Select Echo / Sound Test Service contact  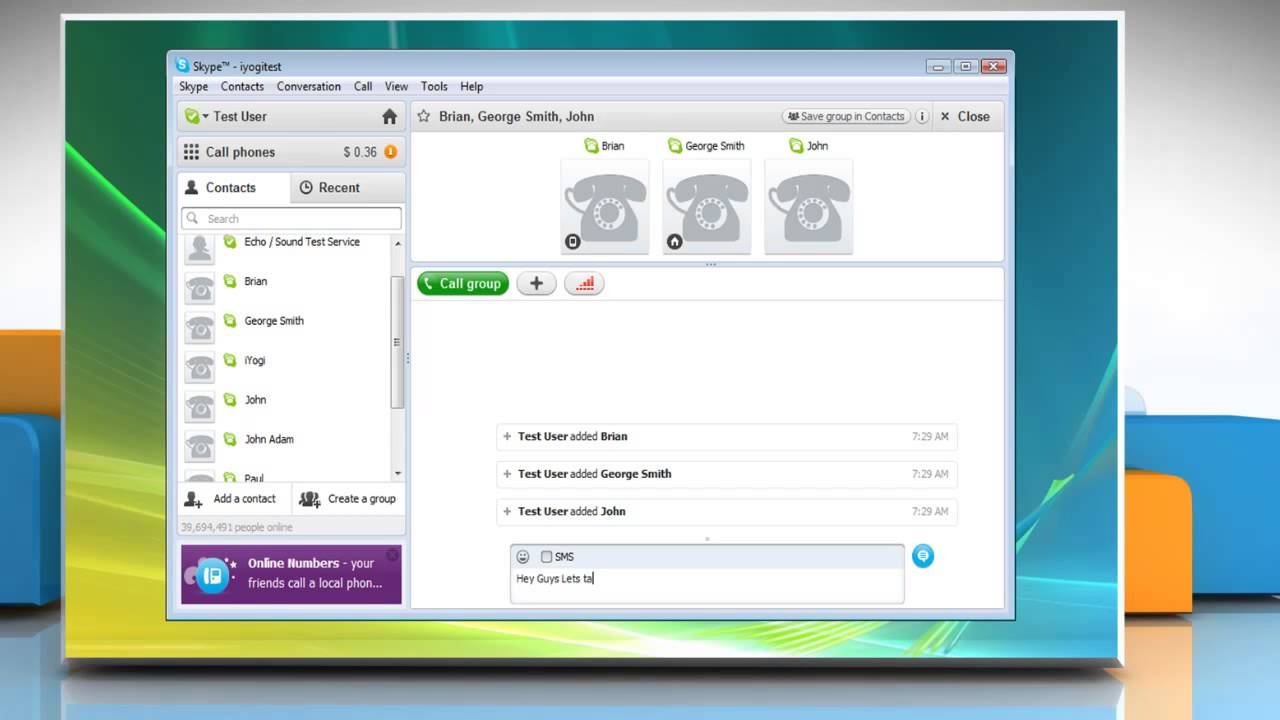(x=284, y=243)
